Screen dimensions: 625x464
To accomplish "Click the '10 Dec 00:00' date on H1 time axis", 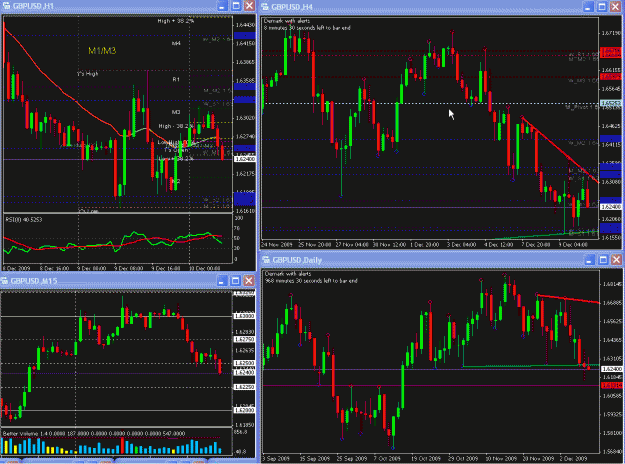I will pyautogui.click(x=206, y=268).
